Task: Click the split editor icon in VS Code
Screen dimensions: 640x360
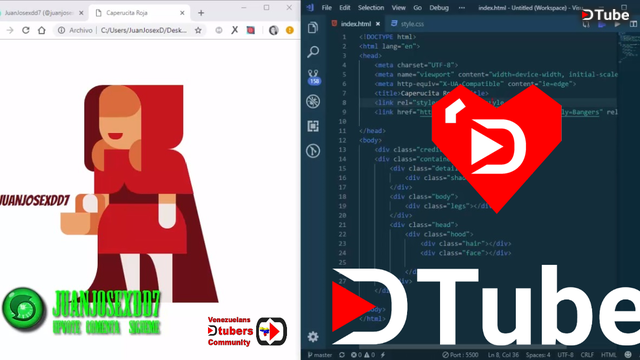Action: tap(633, 24)
